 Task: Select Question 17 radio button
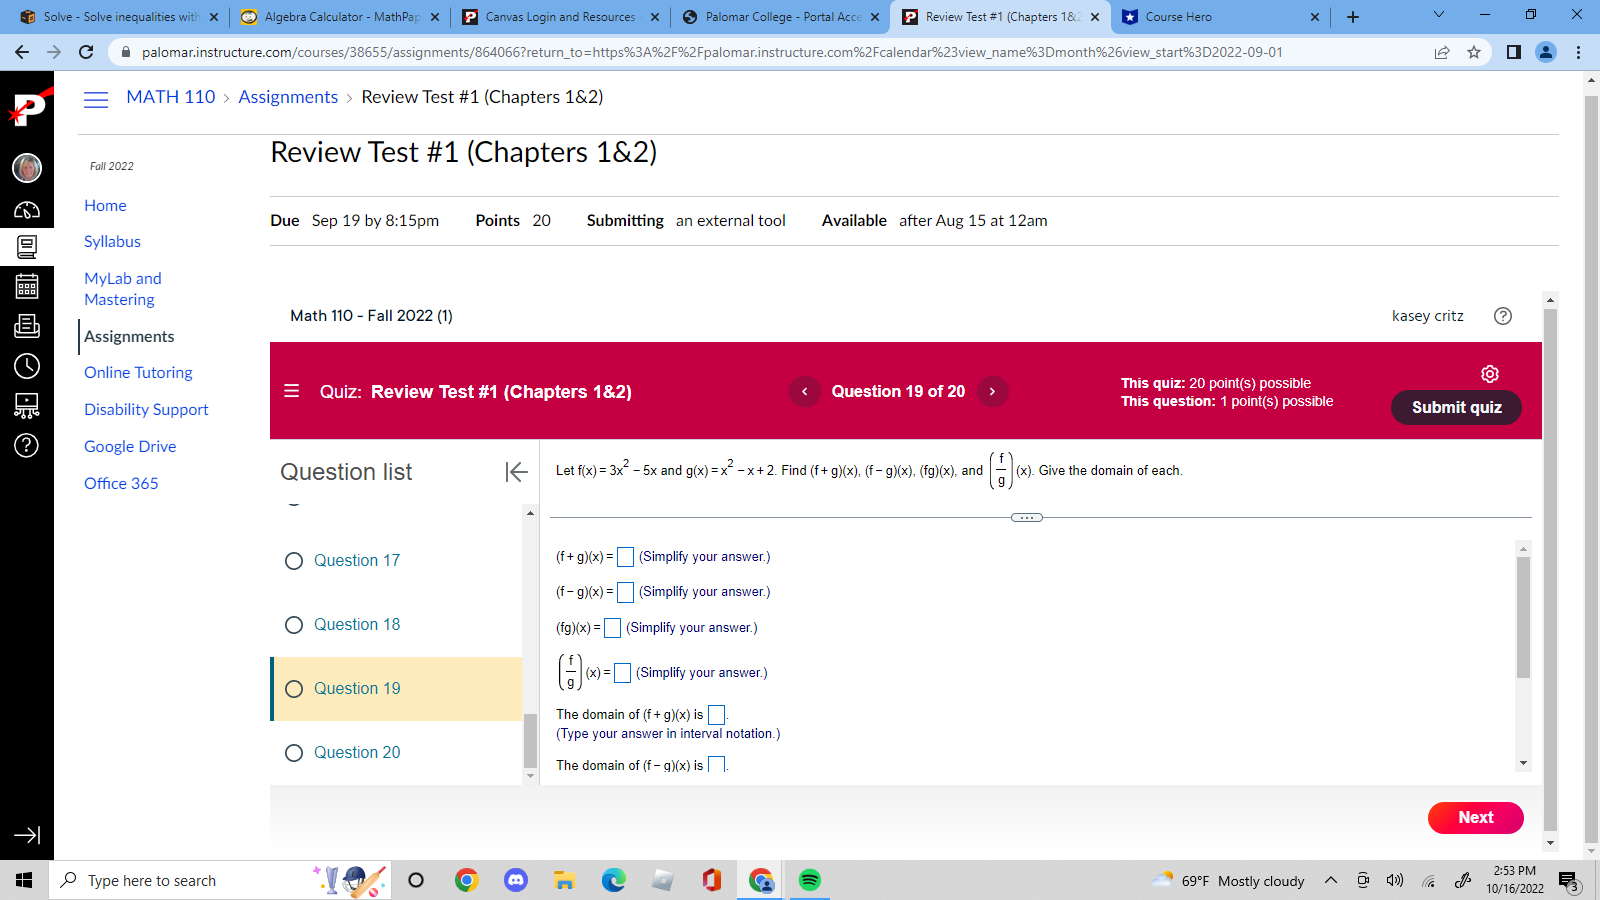[294, 561]
